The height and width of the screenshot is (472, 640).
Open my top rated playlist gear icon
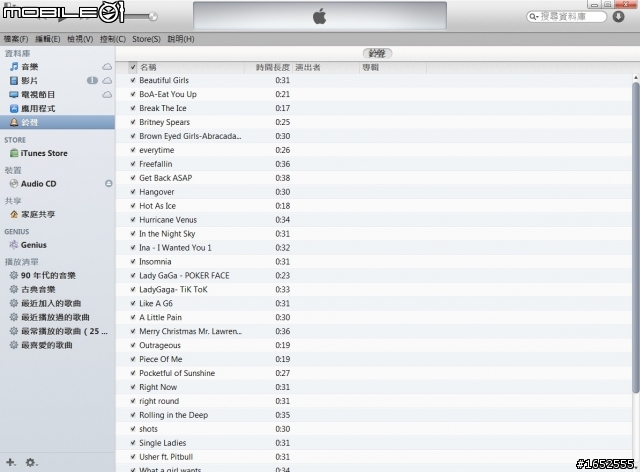coord(14,345)
